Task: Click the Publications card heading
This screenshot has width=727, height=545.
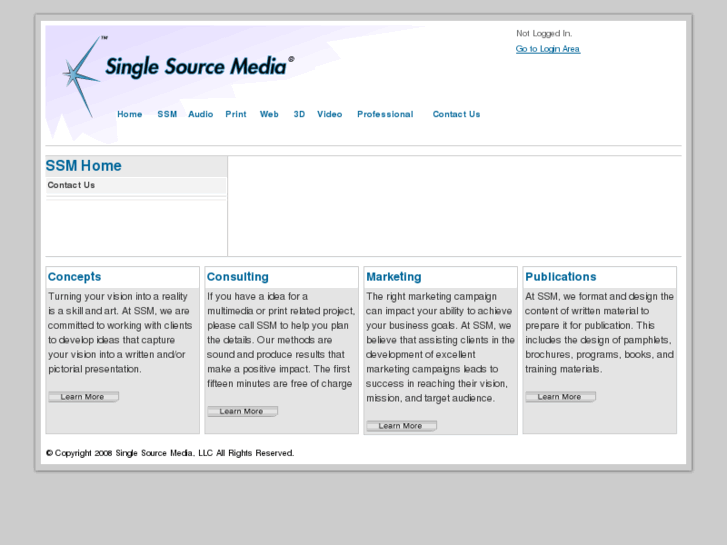Action: click(561, 276)
